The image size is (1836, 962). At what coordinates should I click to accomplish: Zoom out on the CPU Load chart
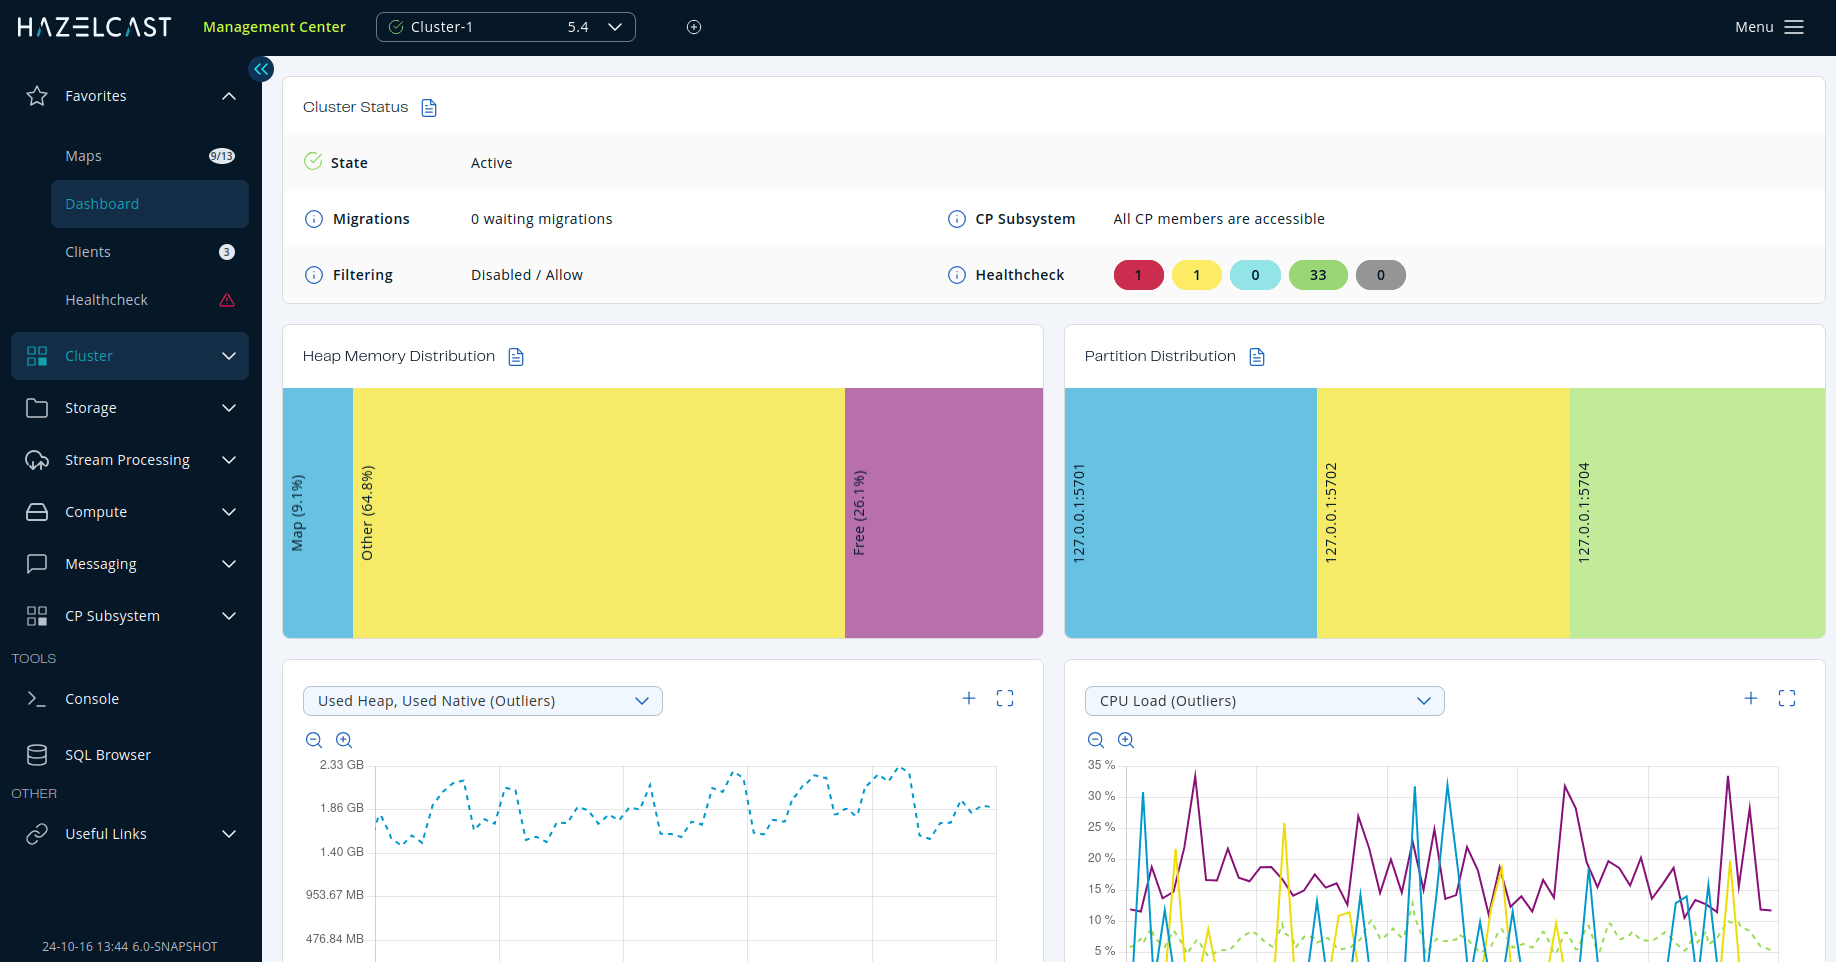[1096, 740]
